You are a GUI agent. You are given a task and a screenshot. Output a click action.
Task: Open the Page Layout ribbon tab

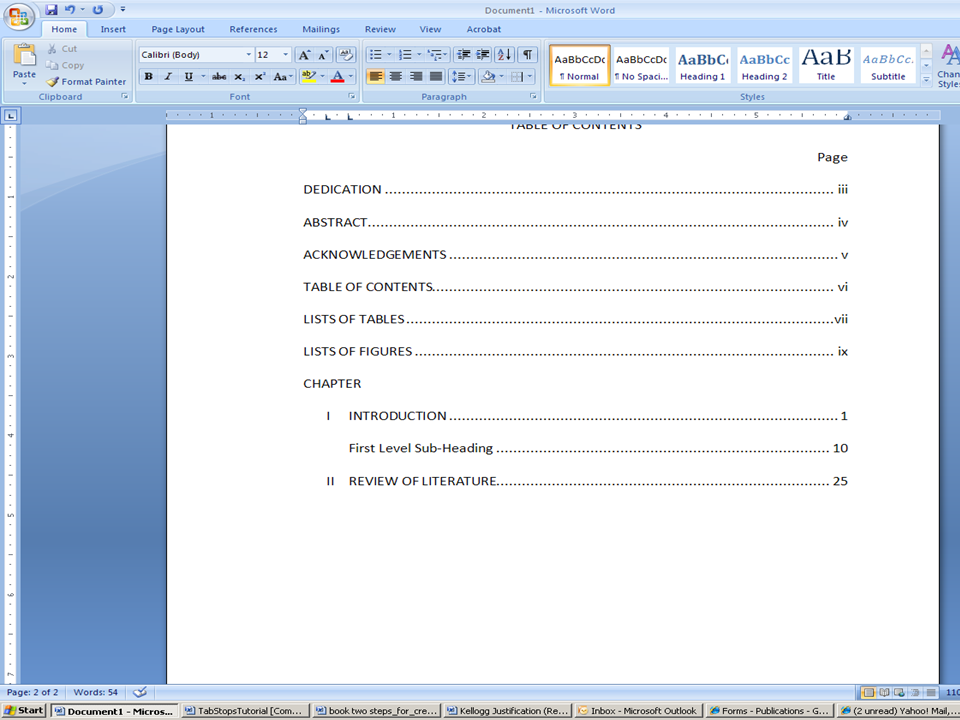pos(178,29)
